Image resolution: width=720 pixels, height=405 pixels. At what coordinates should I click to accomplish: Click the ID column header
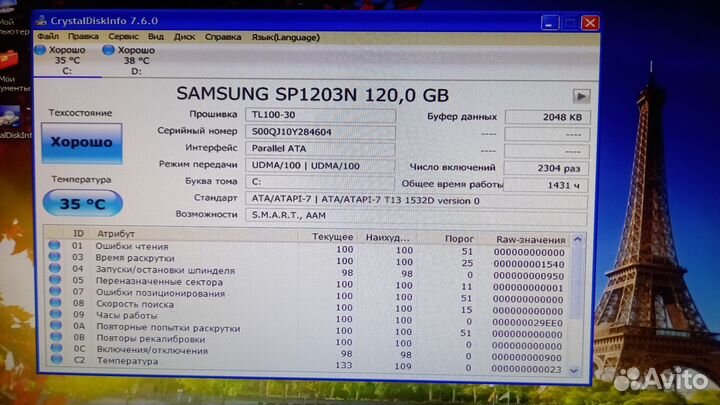pyautogui.click(x=79, y=234)
